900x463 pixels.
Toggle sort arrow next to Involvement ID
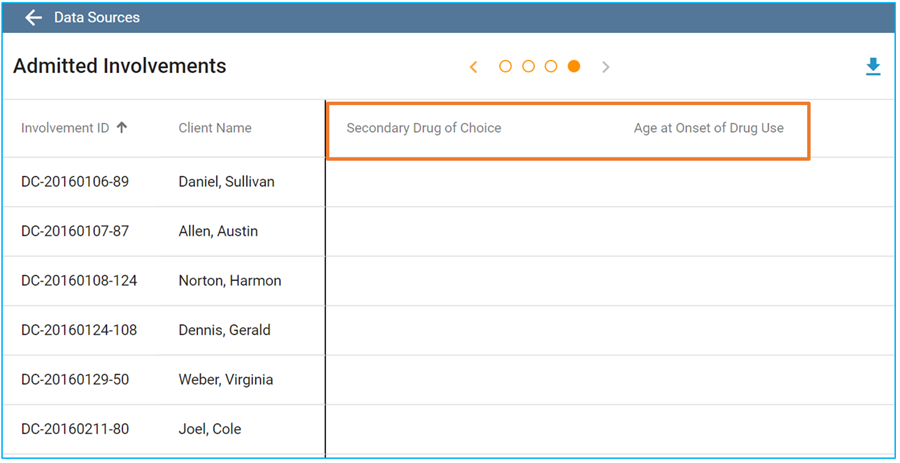pyautogui.click(x=122, y=128)
